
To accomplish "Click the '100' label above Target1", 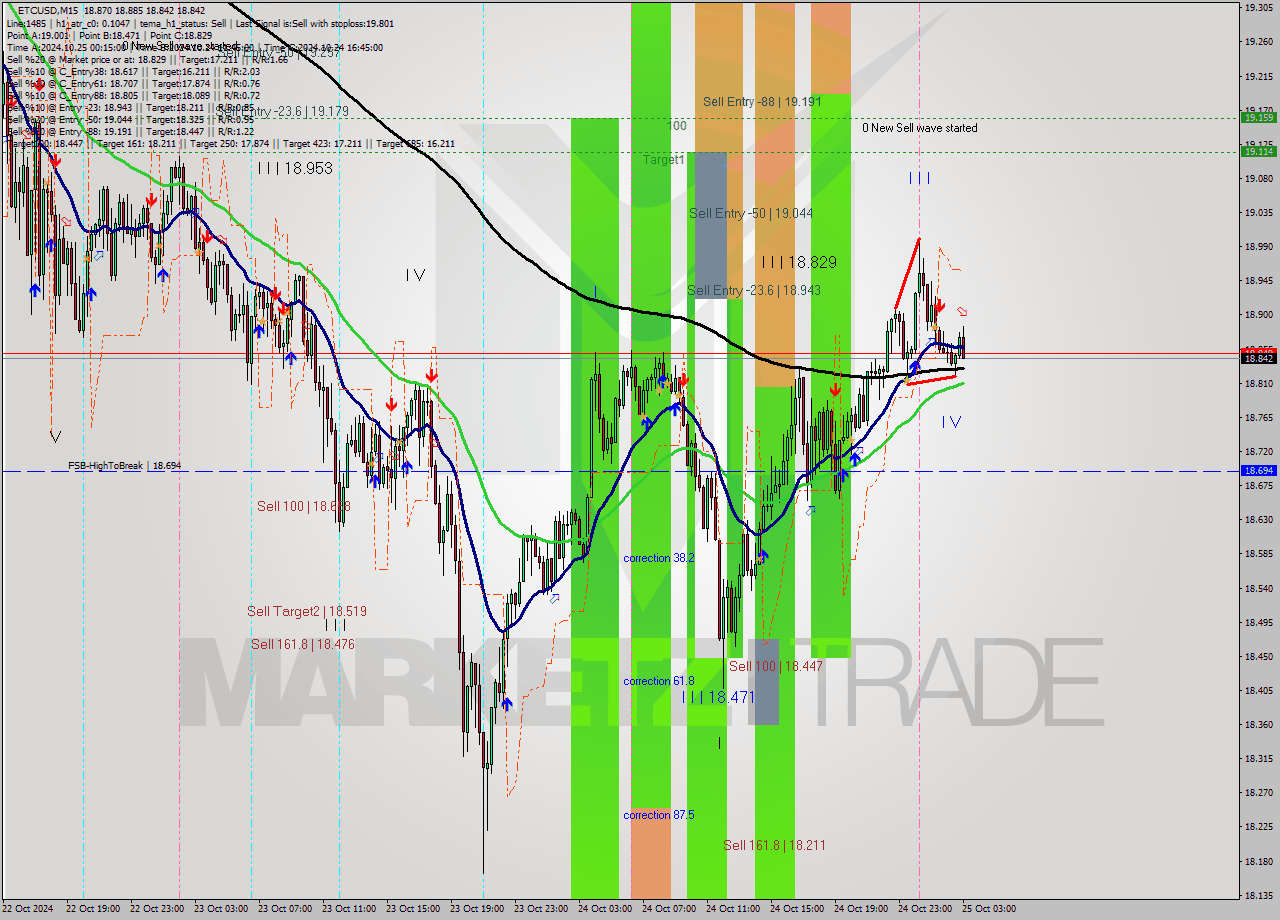I will click(x=677, y=126).
